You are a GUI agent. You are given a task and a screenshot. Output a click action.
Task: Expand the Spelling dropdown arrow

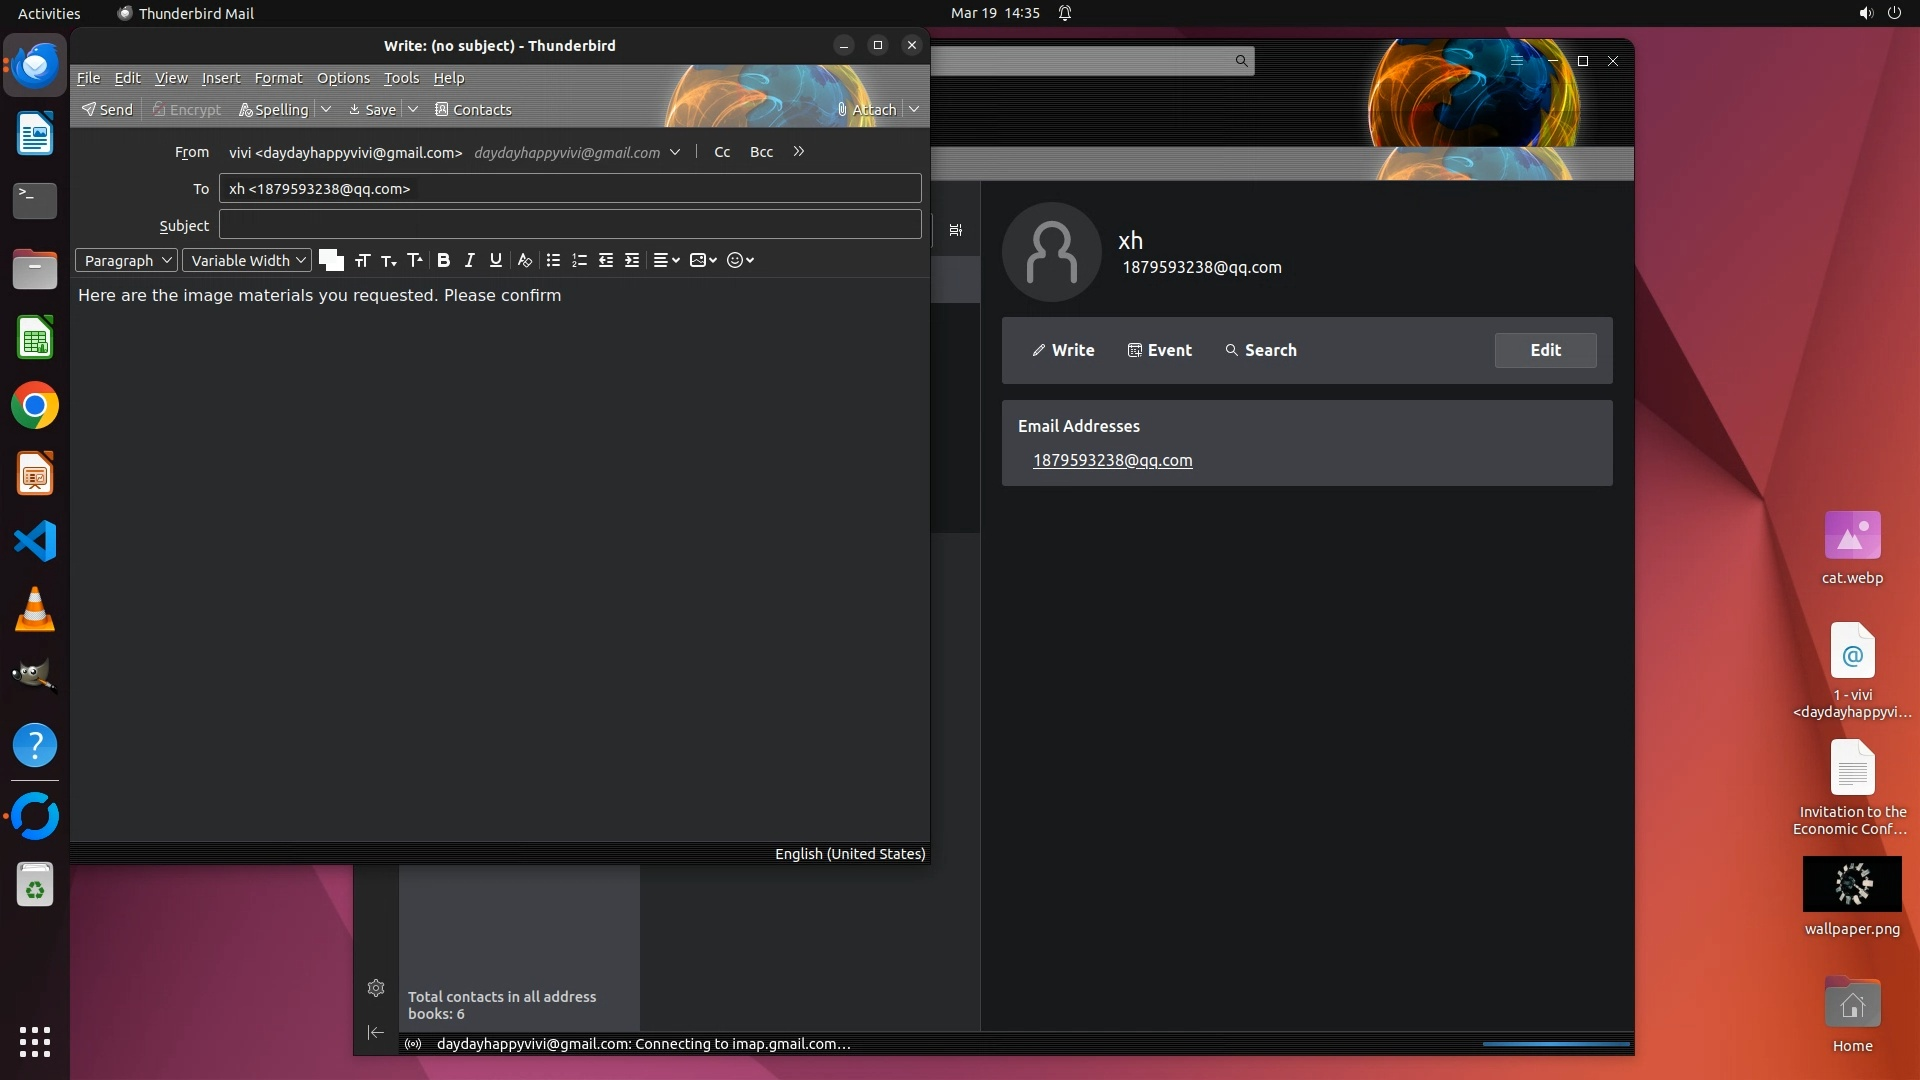(x=326, y=109)
